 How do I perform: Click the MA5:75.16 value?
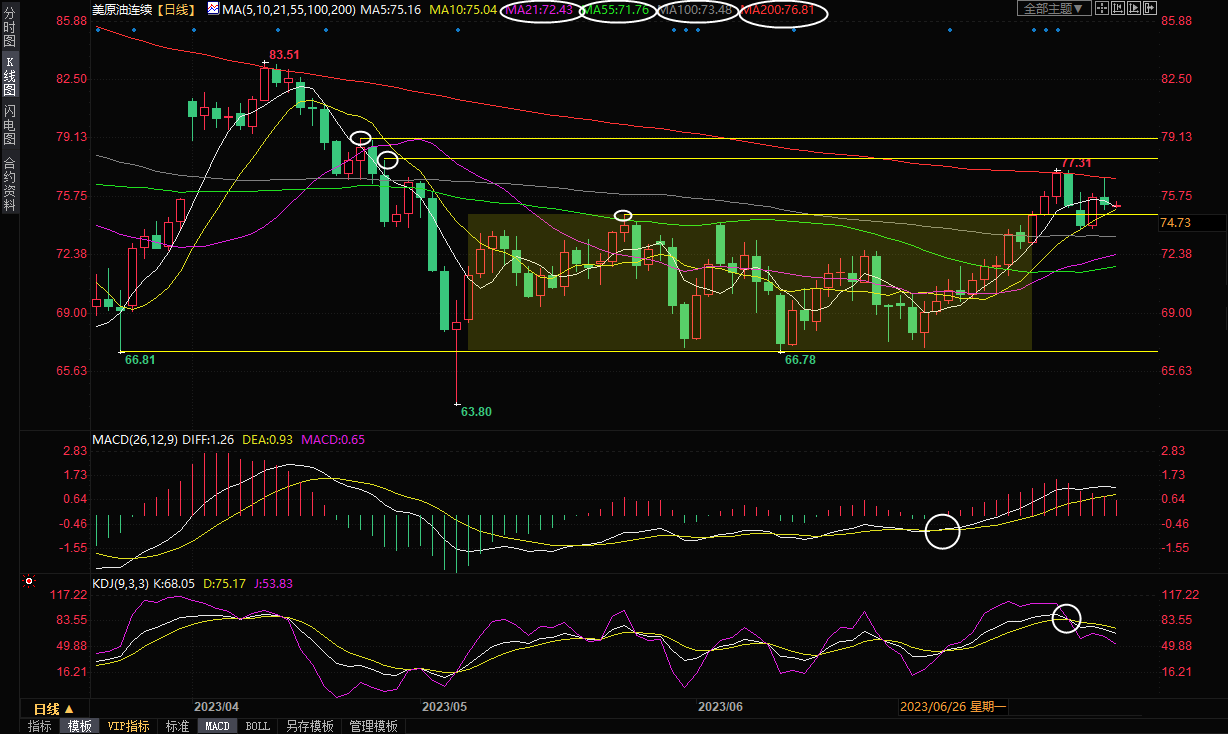pyautogui.click(x=390, y=9)
